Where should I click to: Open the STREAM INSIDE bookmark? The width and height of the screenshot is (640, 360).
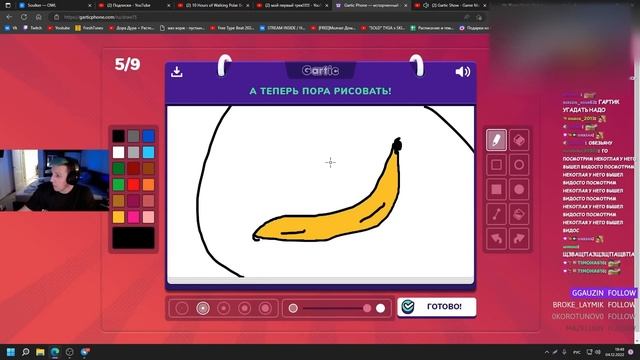[x=283, y=28]
